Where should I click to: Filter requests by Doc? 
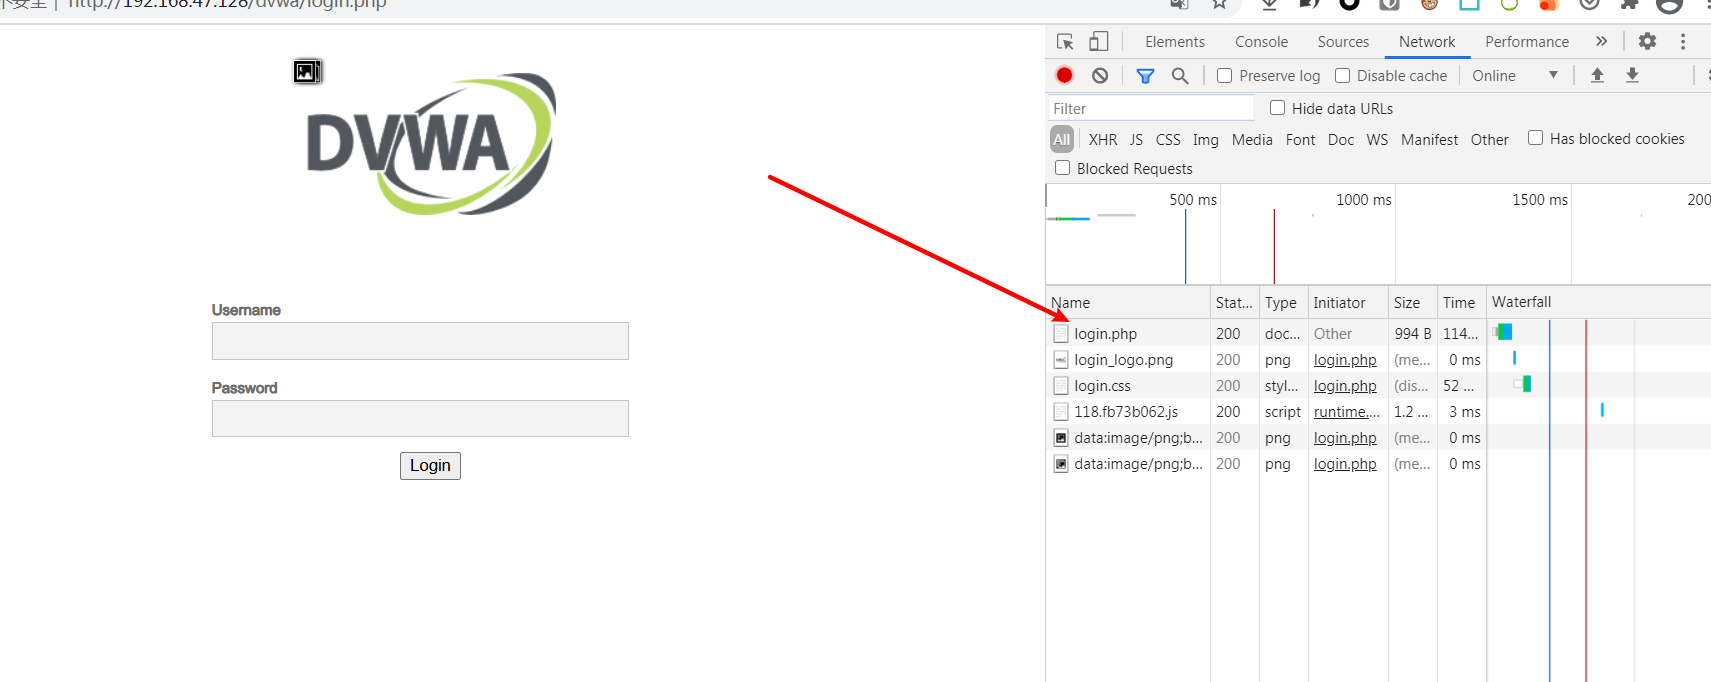click(1341, 139)
